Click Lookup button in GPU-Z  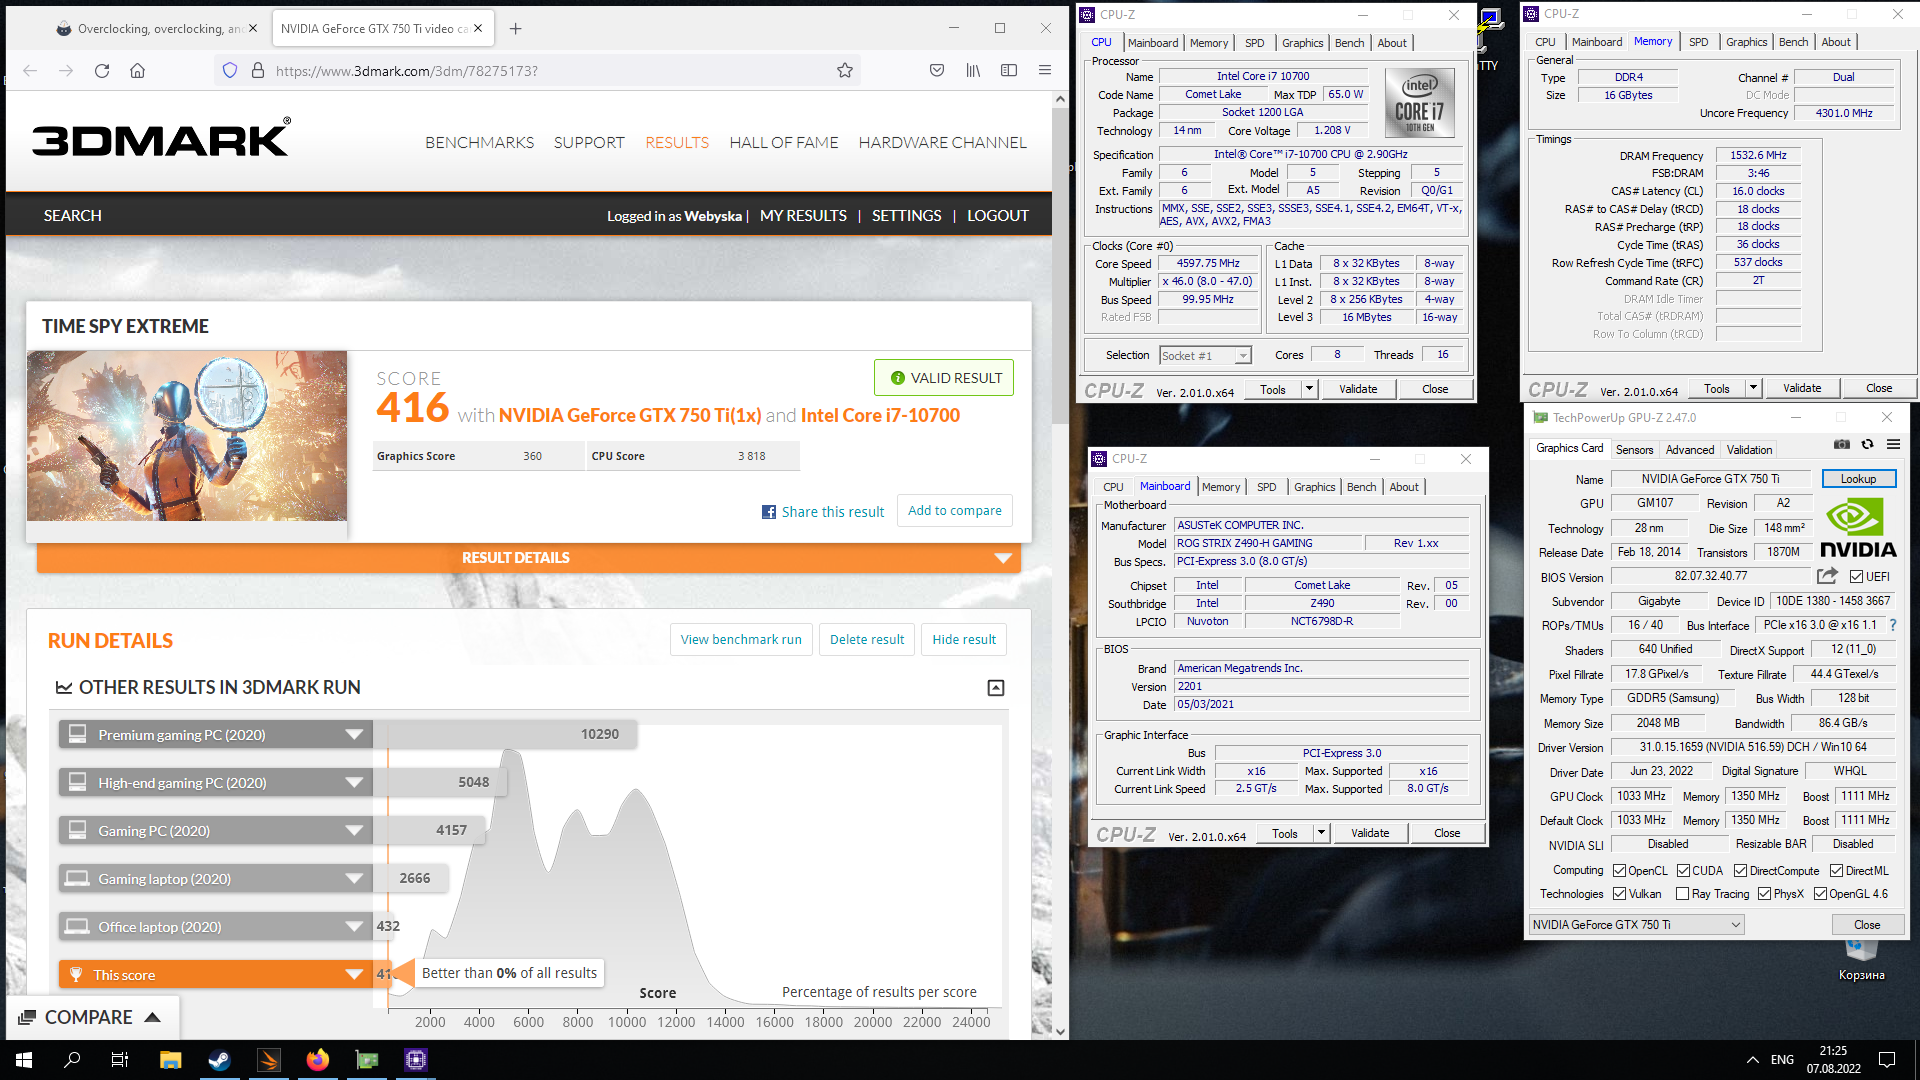point(1858,479)
